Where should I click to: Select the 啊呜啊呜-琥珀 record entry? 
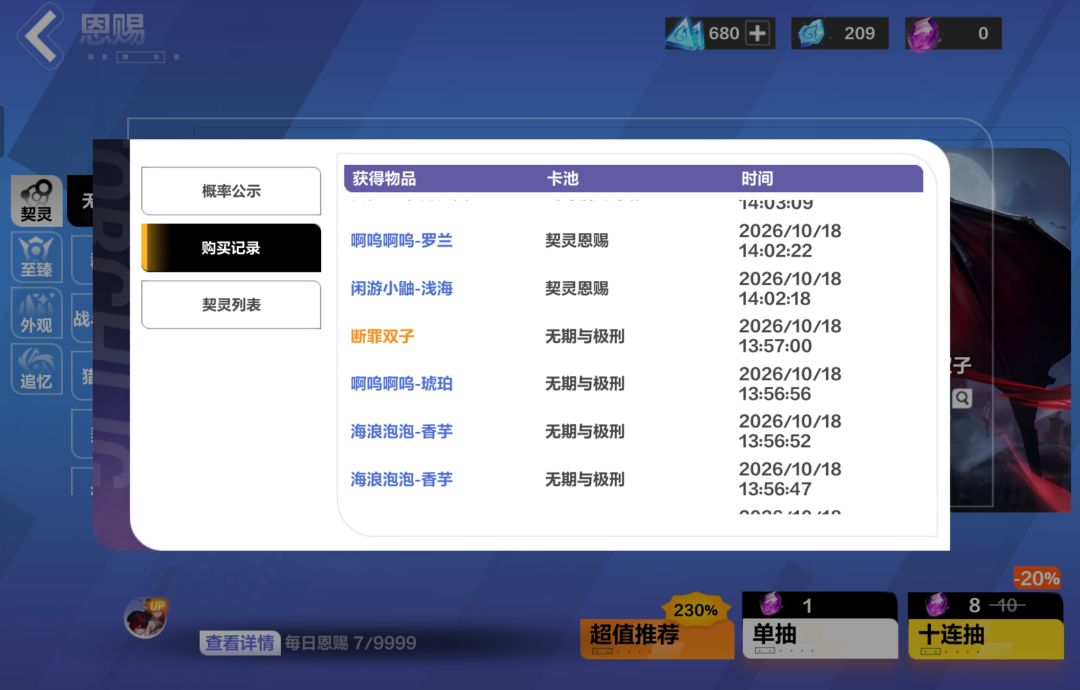point(402,384)
